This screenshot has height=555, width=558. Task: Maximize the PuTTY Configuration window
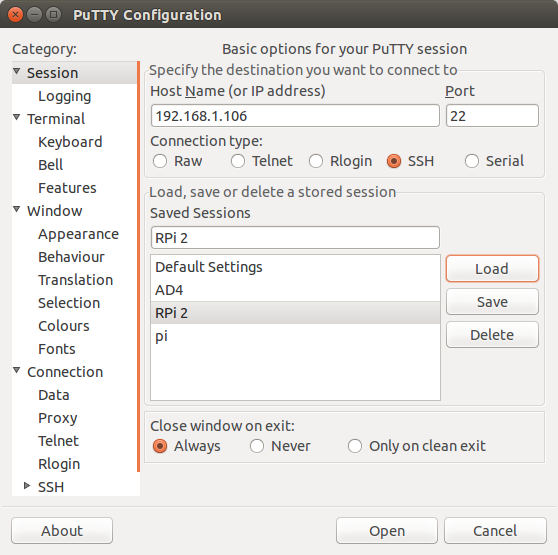[x=53, y=15]
